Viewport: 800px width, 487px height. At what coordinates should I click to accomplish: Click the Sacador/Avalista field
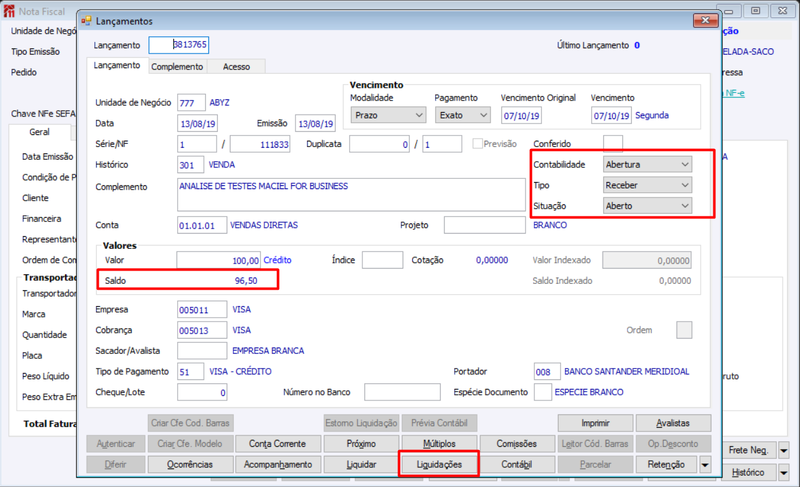(202, 351)
